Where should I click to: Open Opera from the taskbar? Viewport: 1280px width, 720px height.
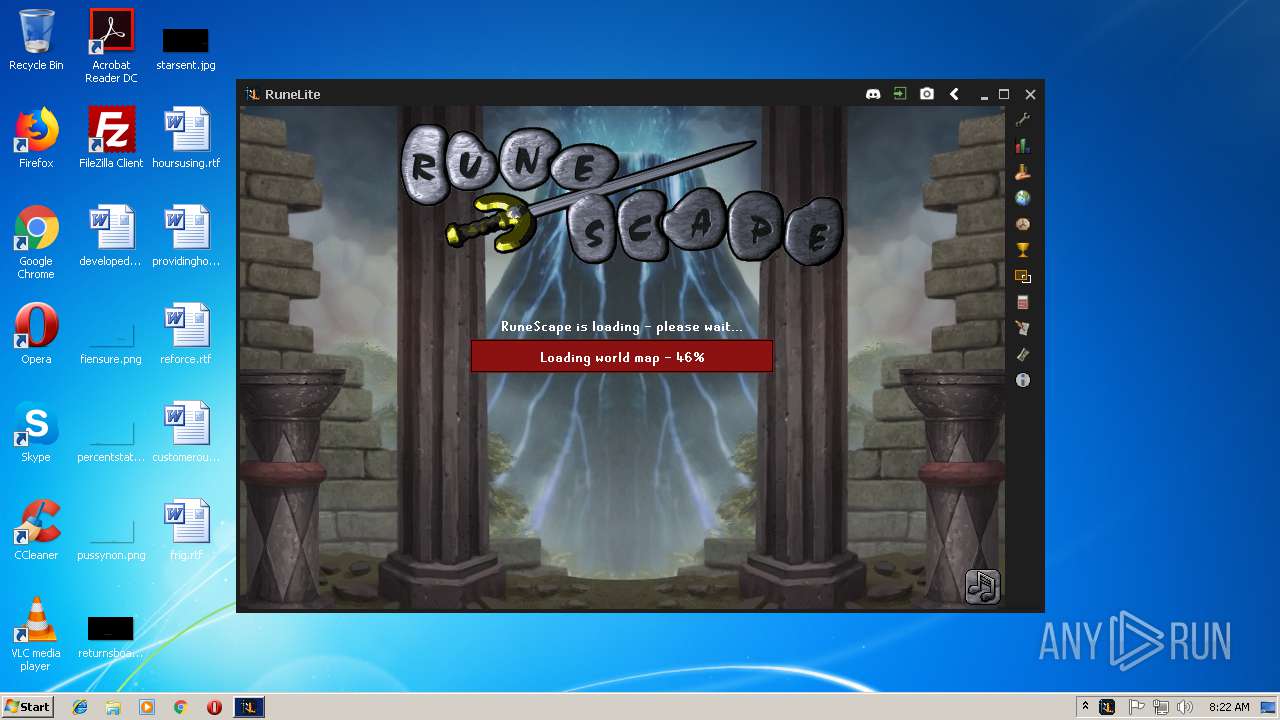pyautogui.click(x=214, y=707)
